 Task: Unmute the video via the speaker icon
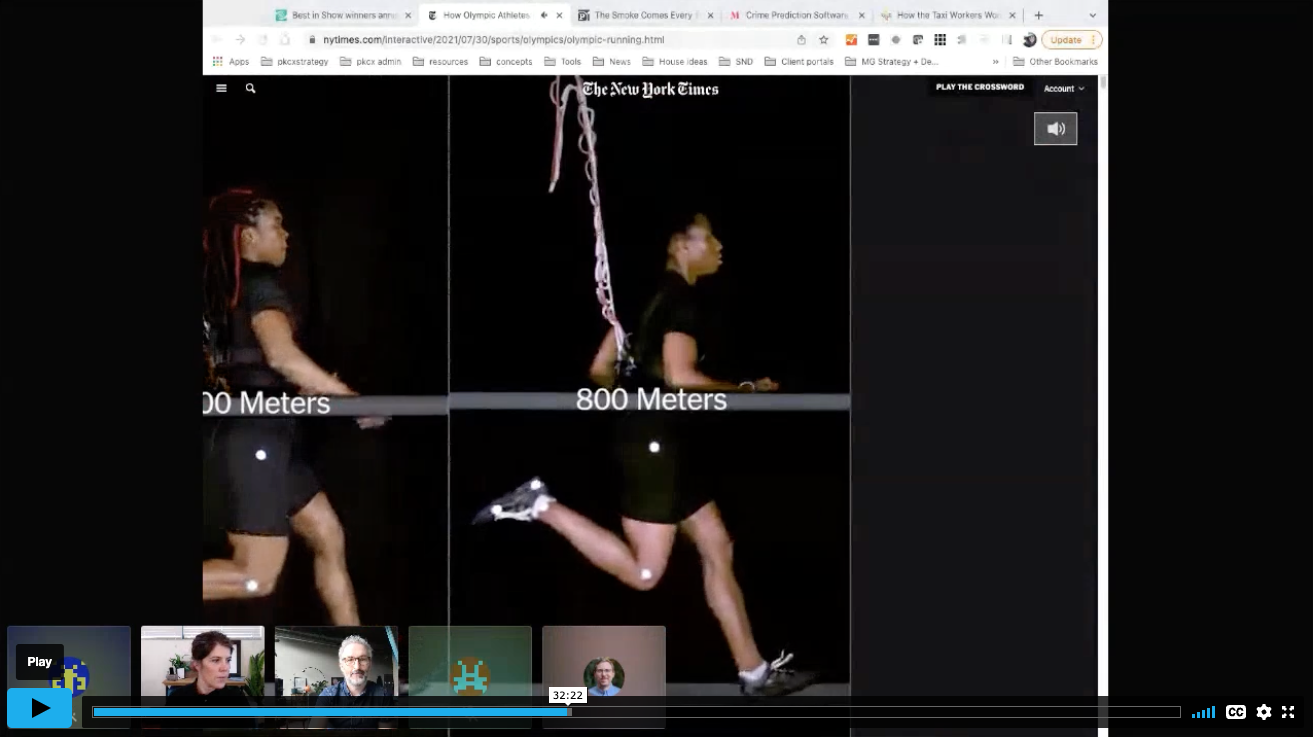pyautogui.click(x=1055, y=128)
